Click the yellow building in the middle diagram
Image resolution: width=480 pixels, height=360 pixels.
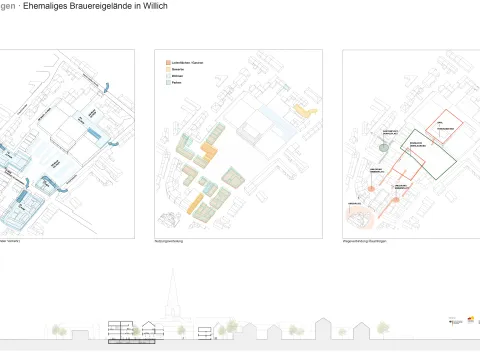pyautogui.click(x=305, y=111)
